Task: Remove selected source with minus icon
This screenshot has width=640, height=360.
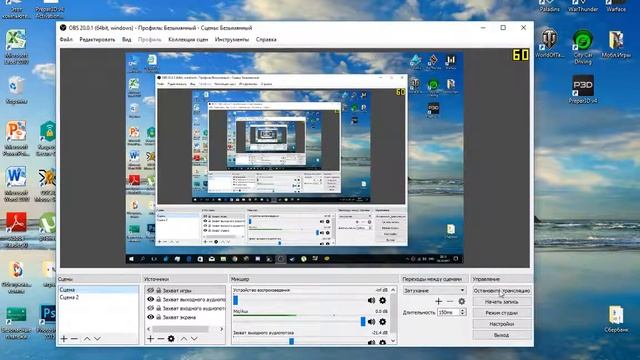Action: click(x=160, y=338)
